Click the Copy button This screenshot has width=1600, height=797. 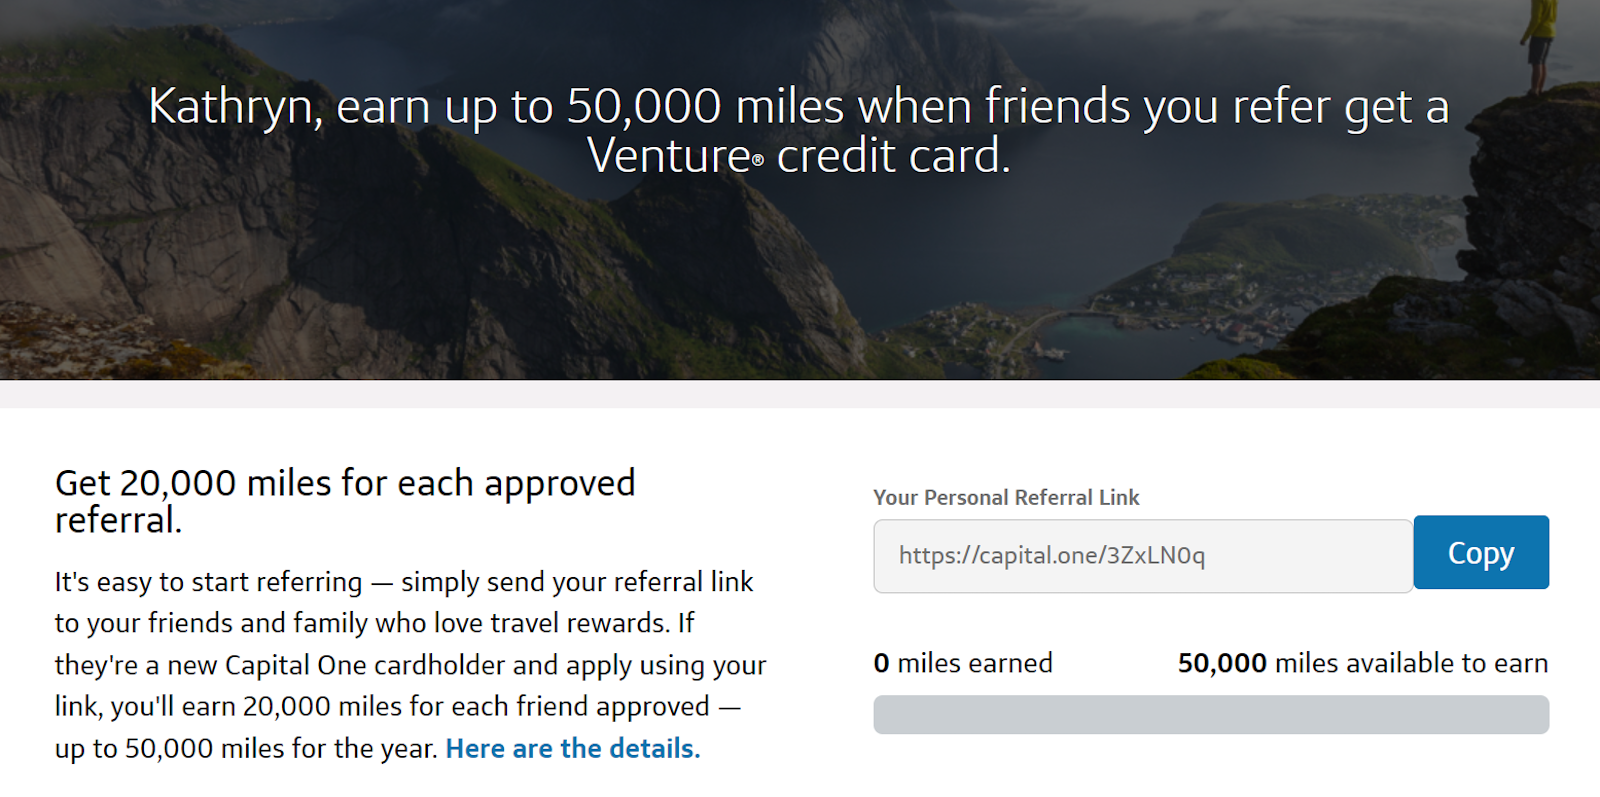coord(1481,552)
